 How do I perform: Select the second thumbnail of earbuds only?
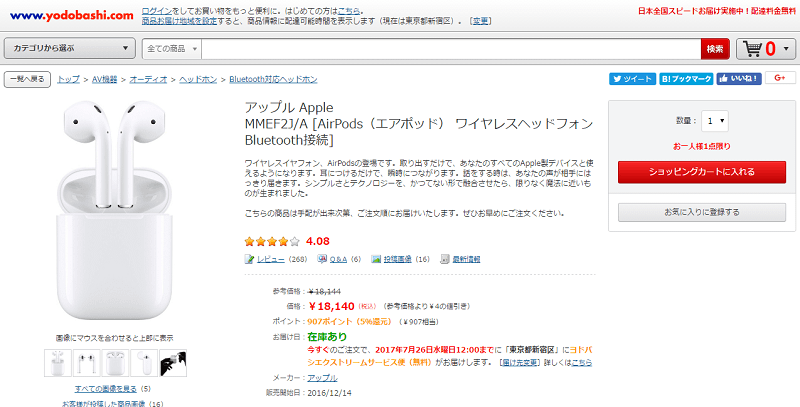86,363
